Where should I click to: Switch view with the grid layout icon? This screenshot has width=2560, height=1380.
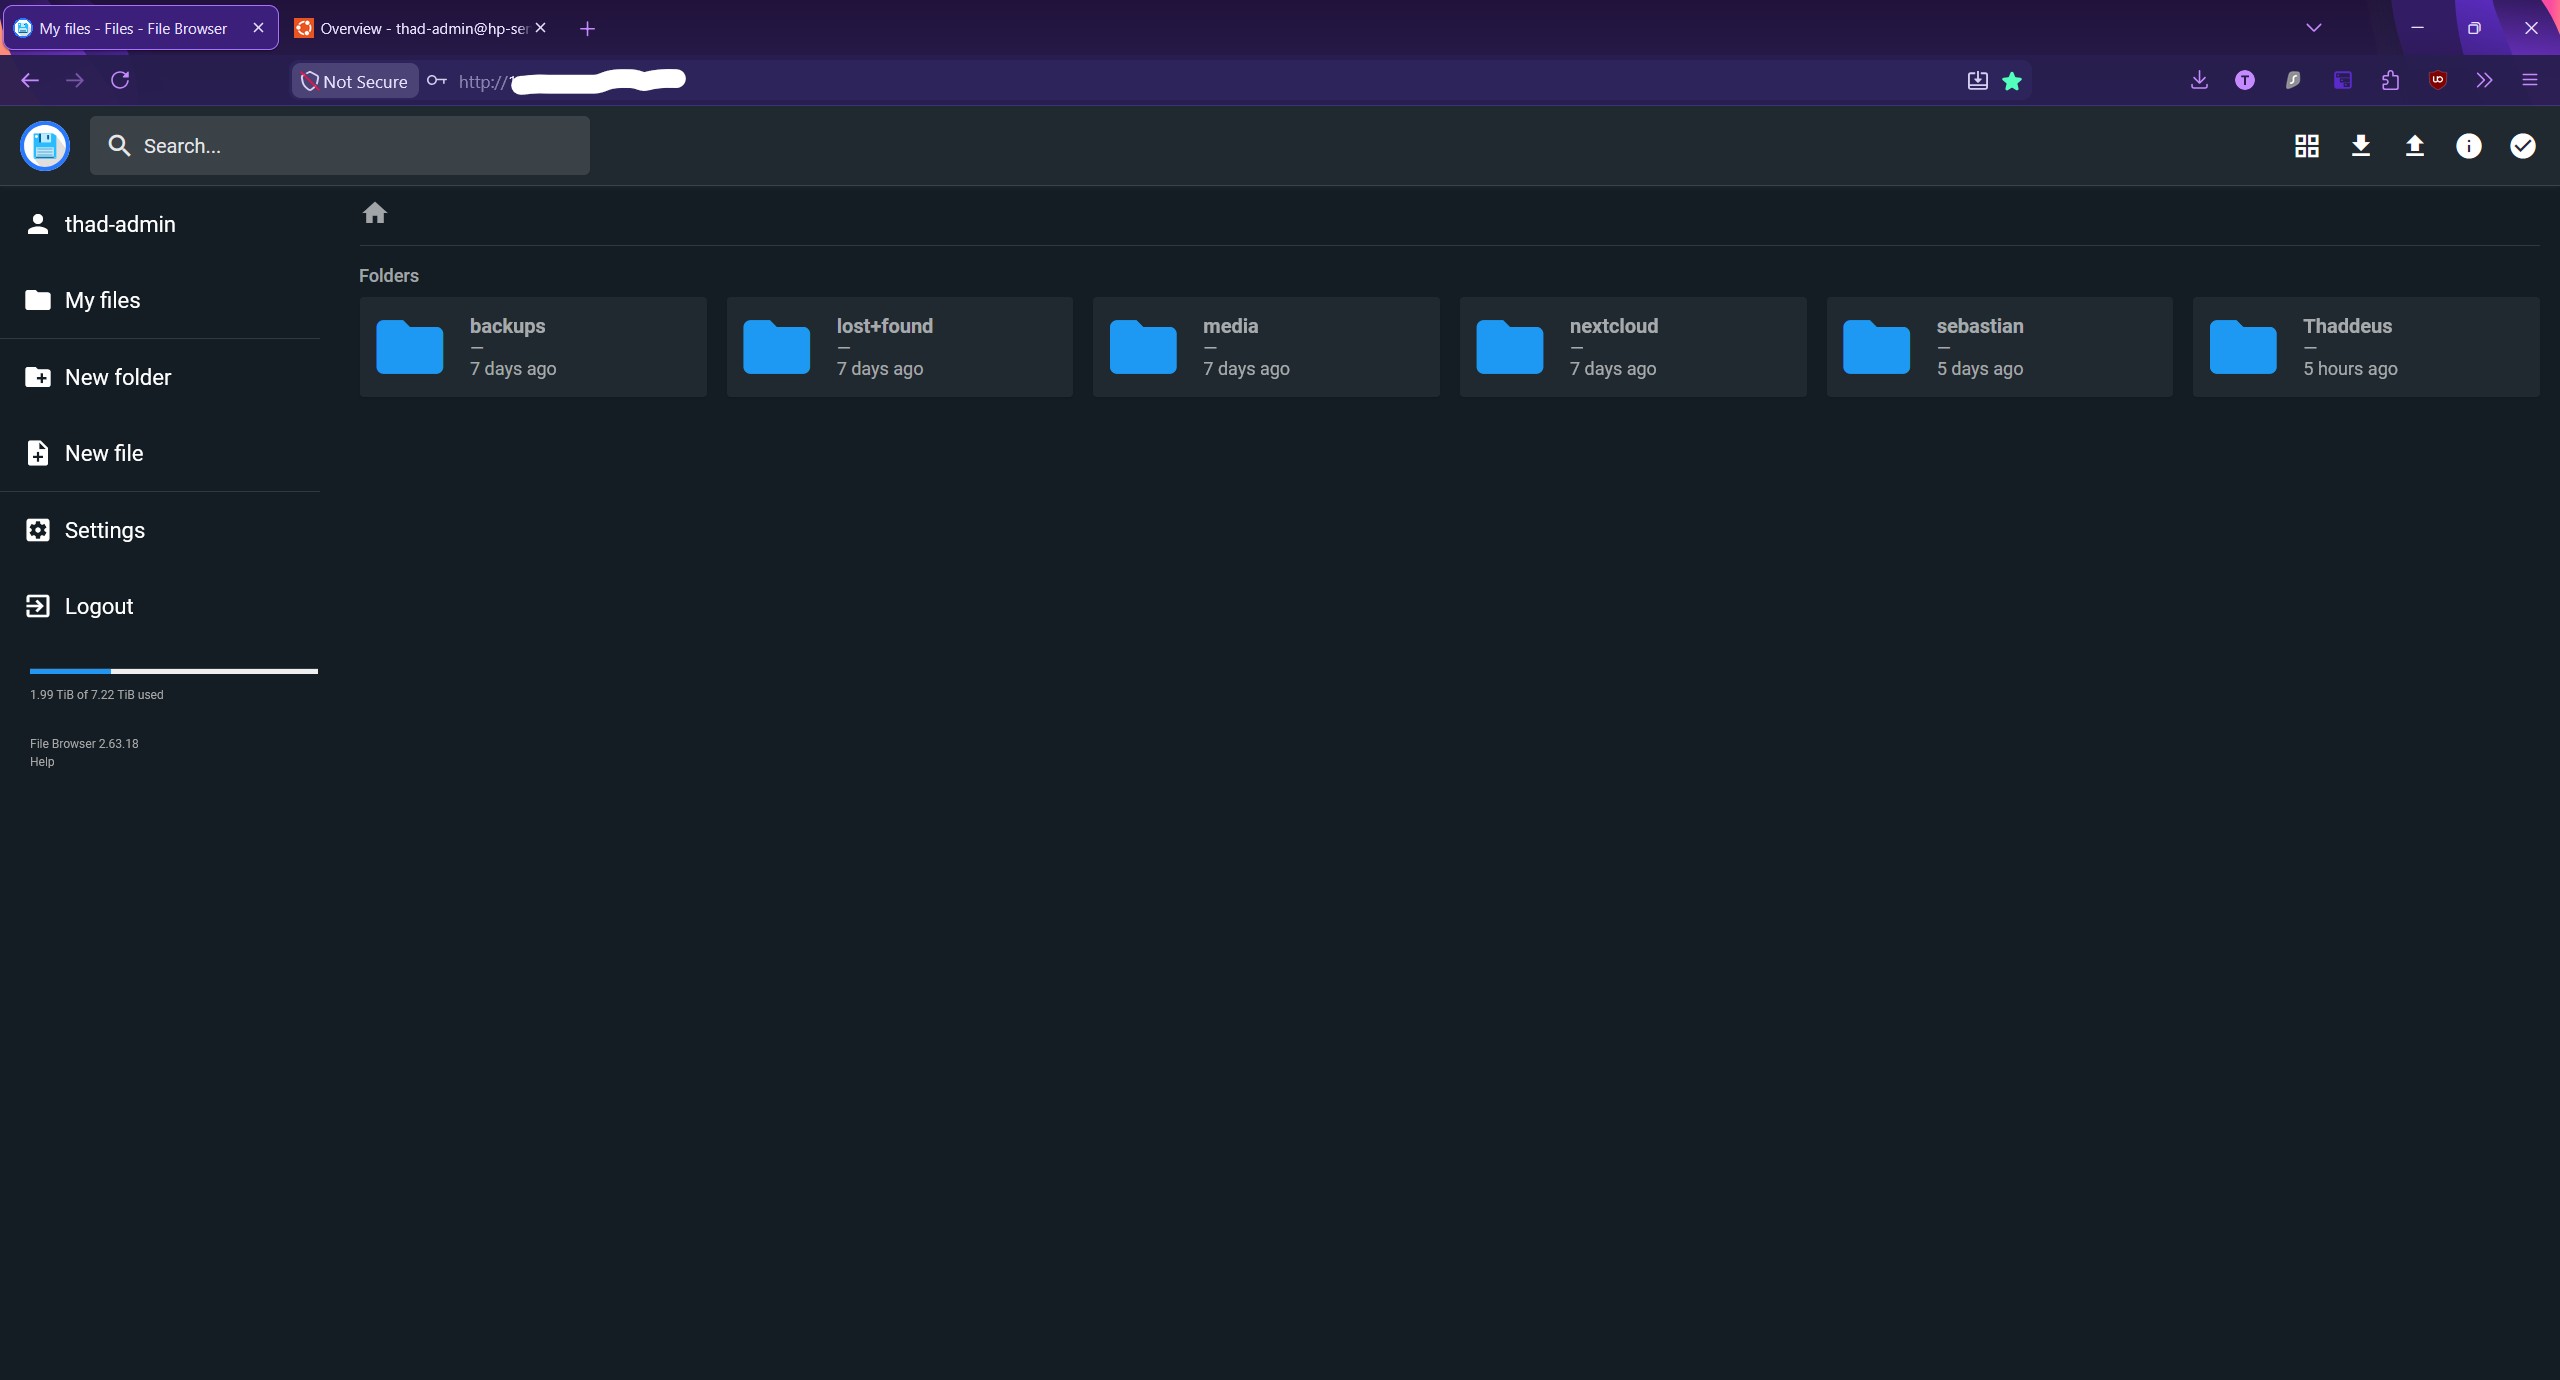[x=2306, y=146]
